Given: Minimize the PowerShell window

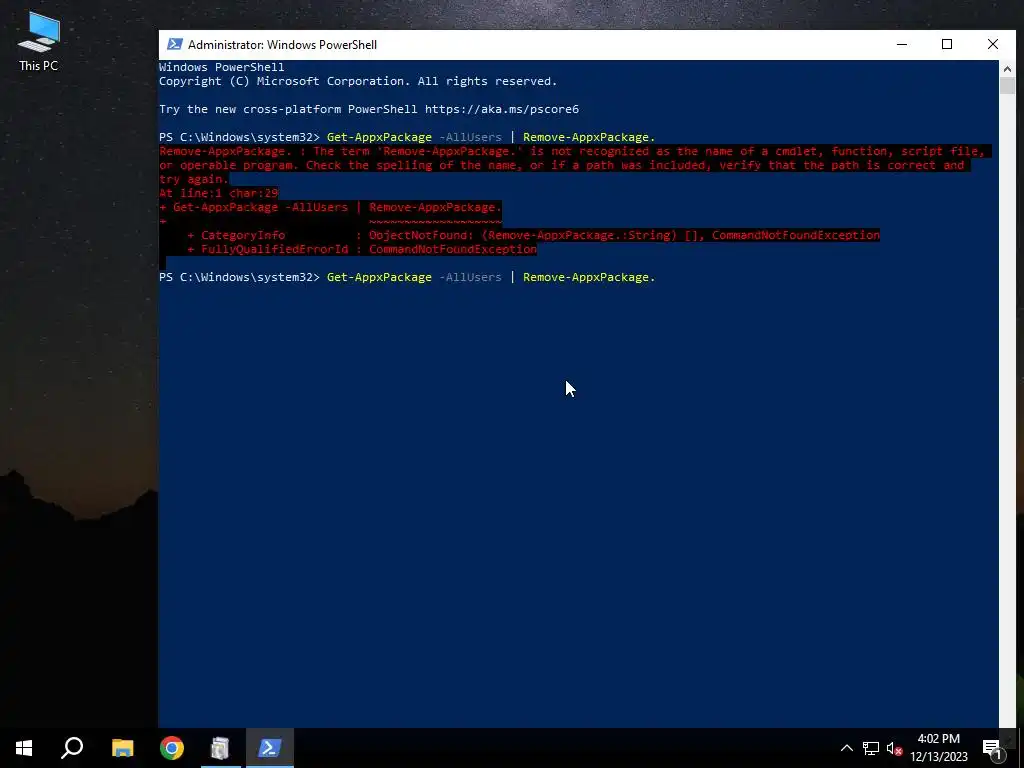Looking at the screenshot, I should coord(902,44).
